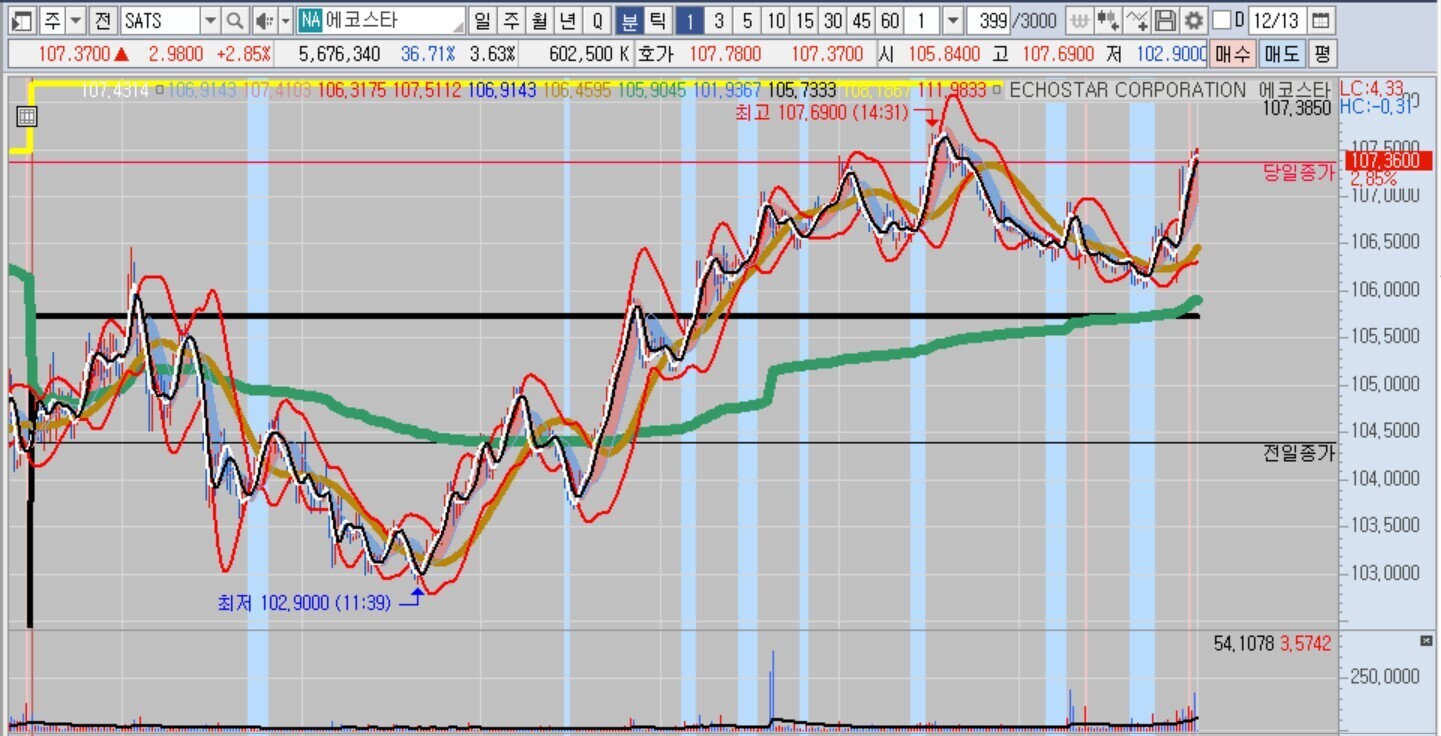Click the data grid icon on chart
Image resolution: width=1441 pixels, height=736 pixels.
(27, 117)
